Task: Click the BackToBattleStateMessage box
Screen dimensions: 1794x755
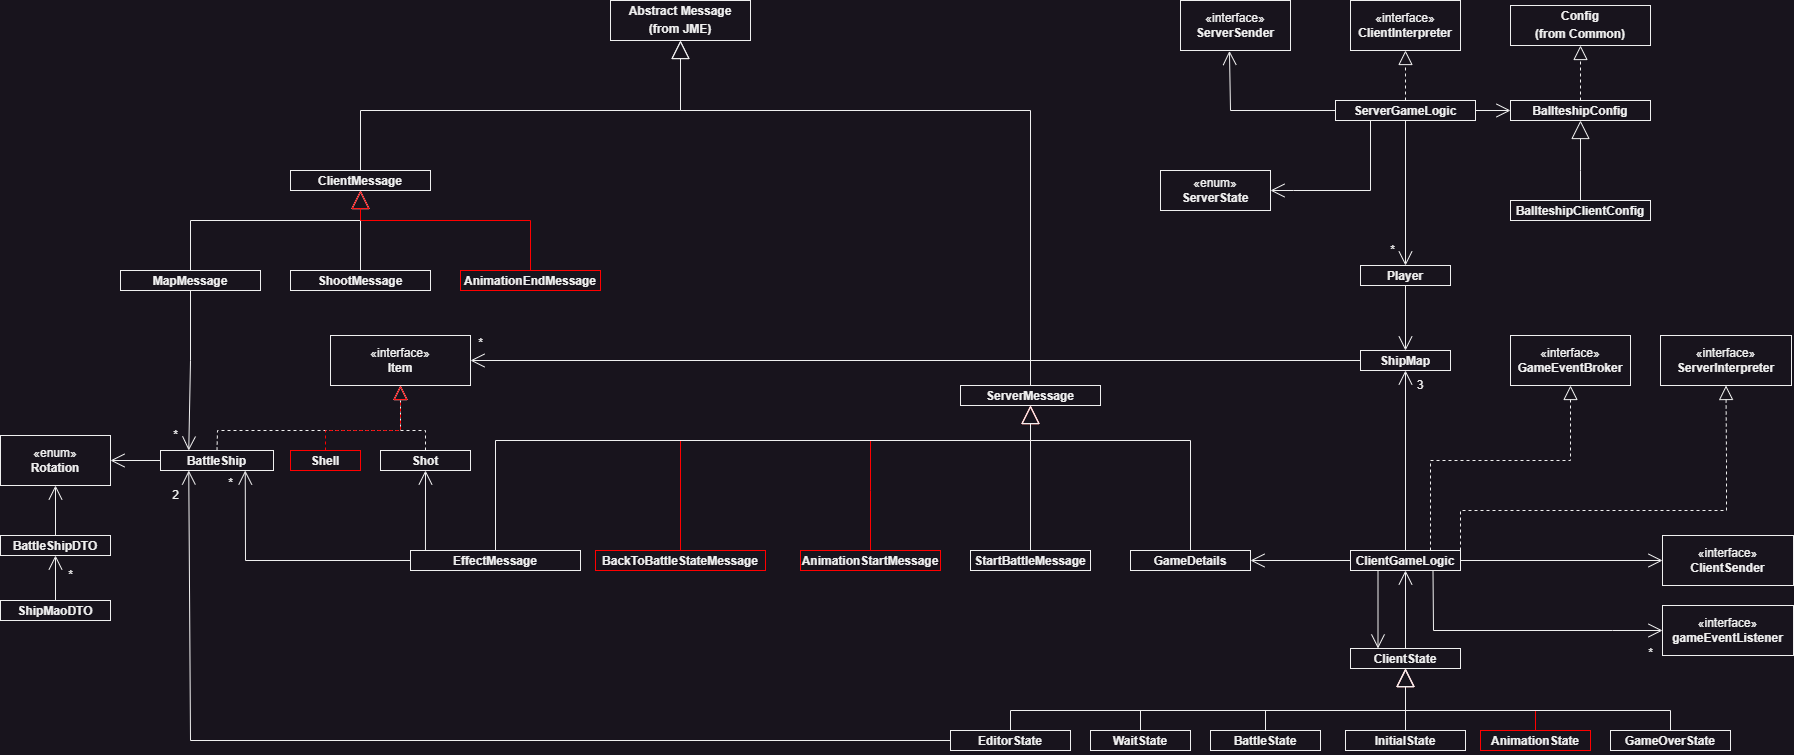Action: click(680, 561)
